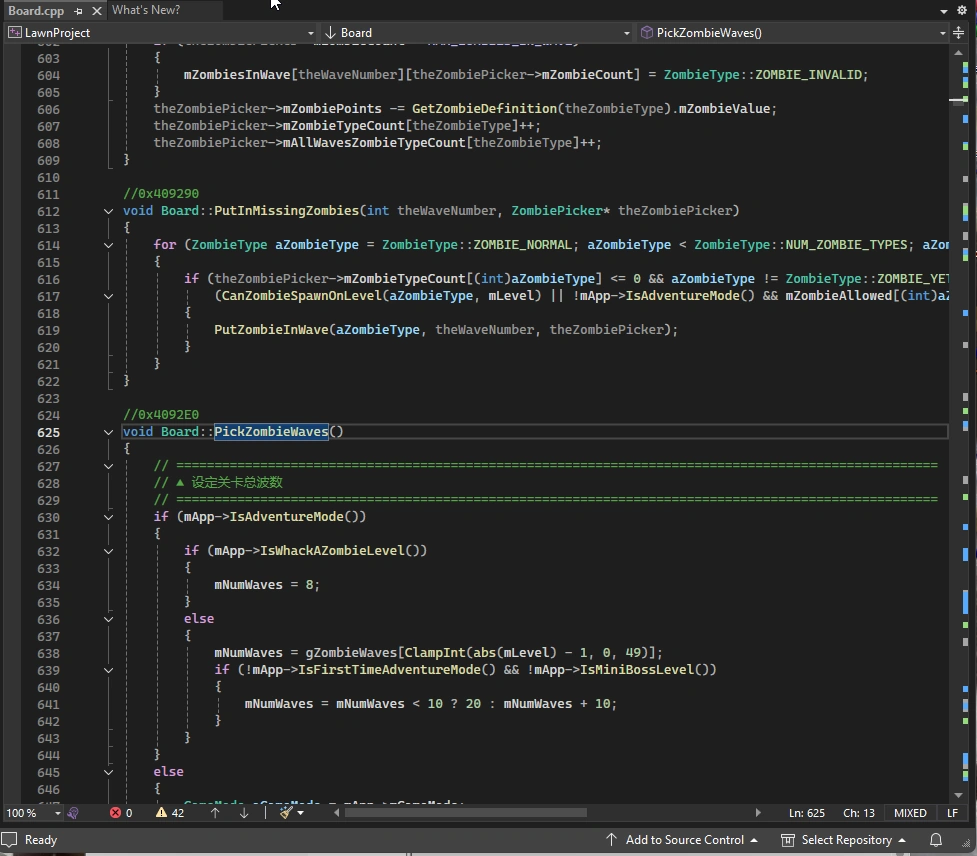
Task: Click the errors count indicator
Action: (x=122, y=813)
